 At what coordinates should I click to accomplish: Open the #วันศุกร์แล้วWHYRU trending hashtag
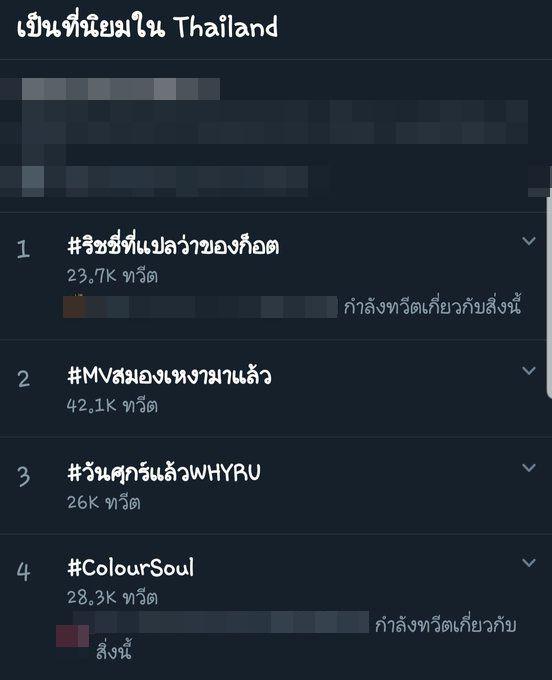tap(164, 472)
